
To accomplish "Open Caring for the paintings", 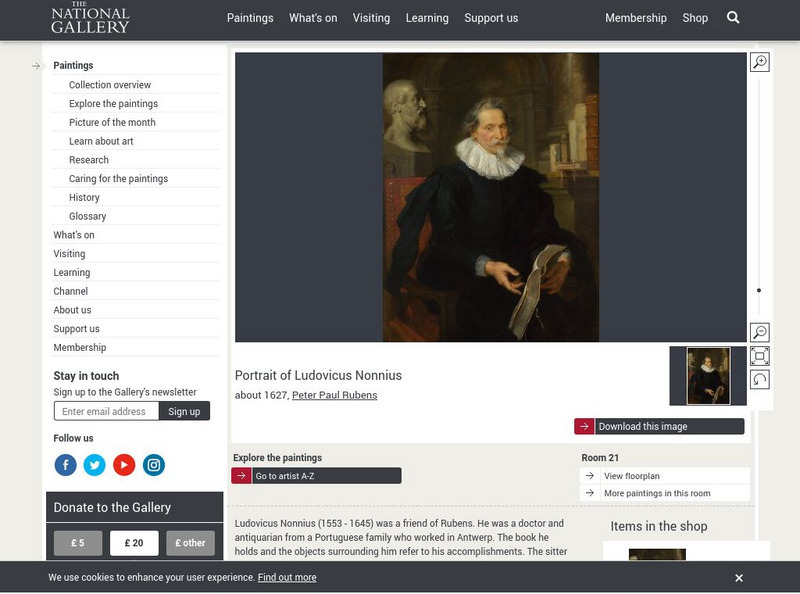I will point(118,179).
